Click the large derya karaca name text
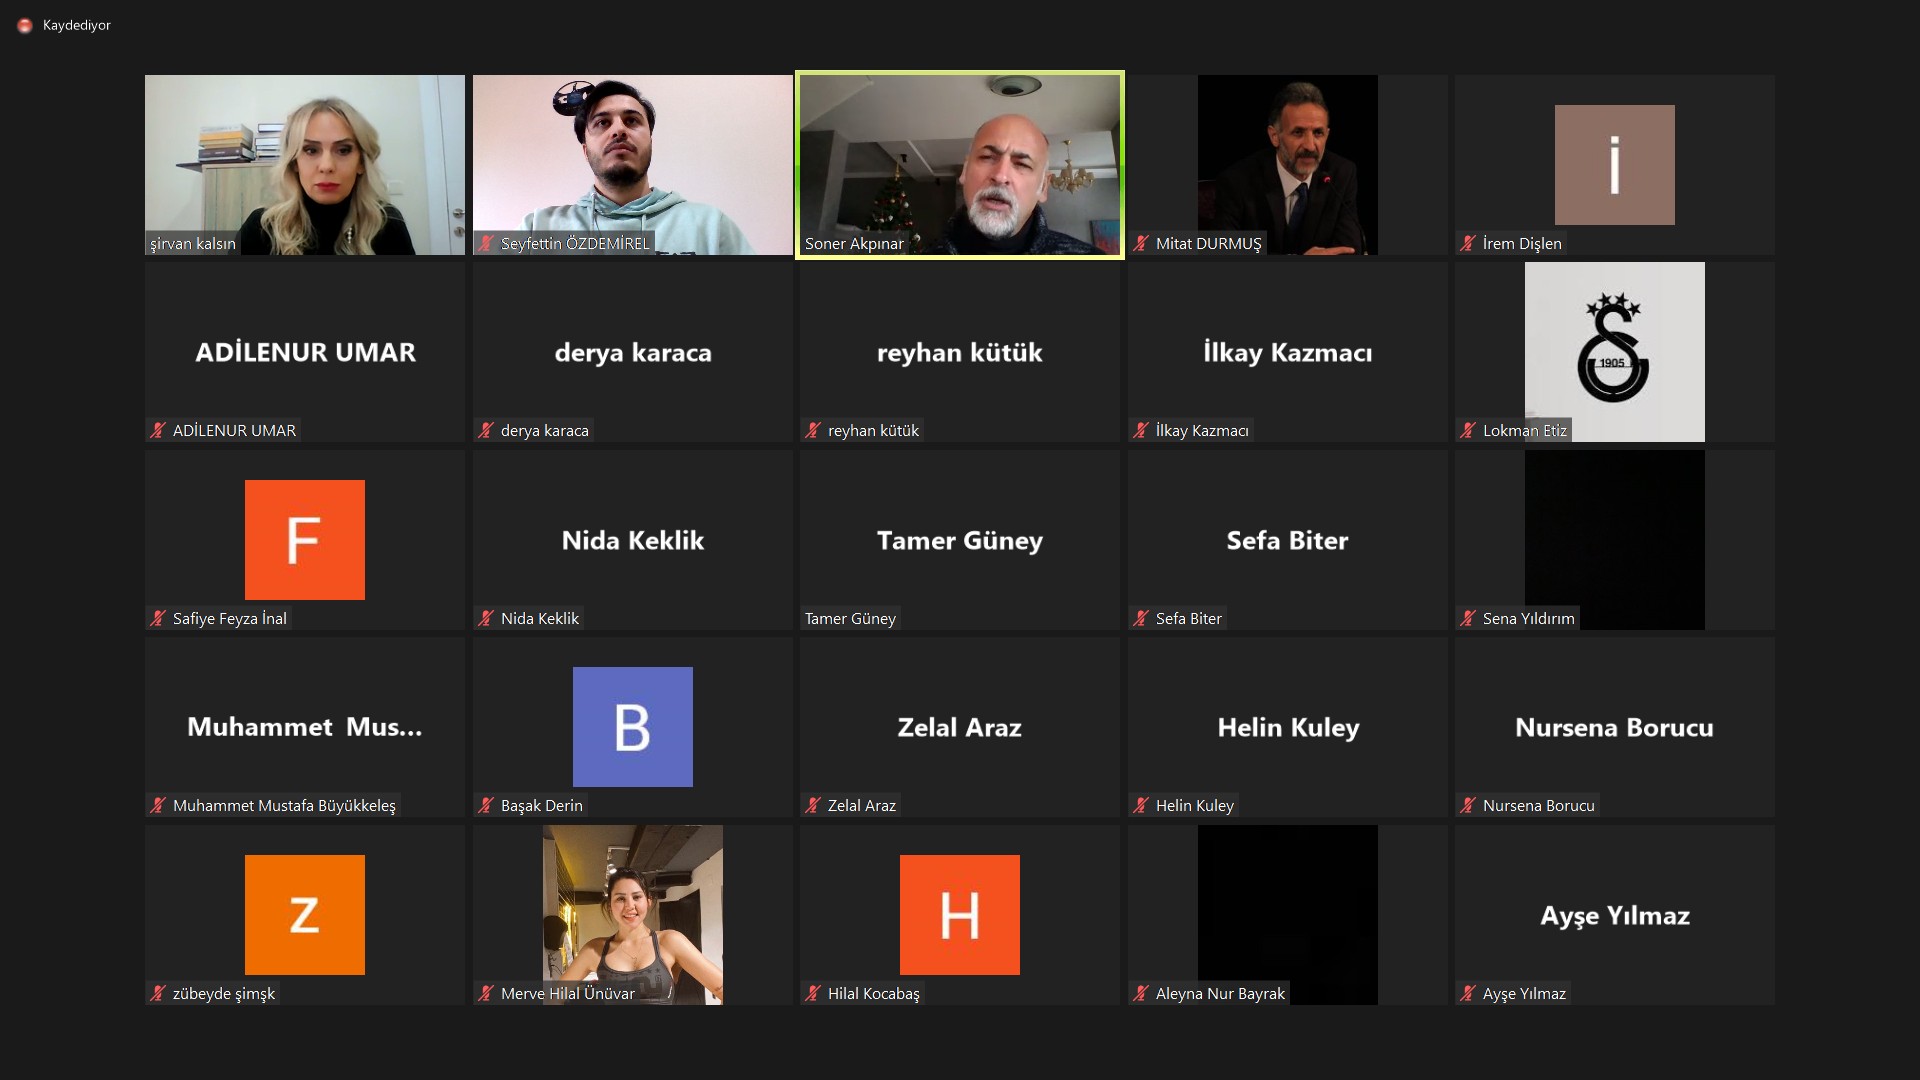Viewport: 1920px width, 1080px height. [633, 353]
